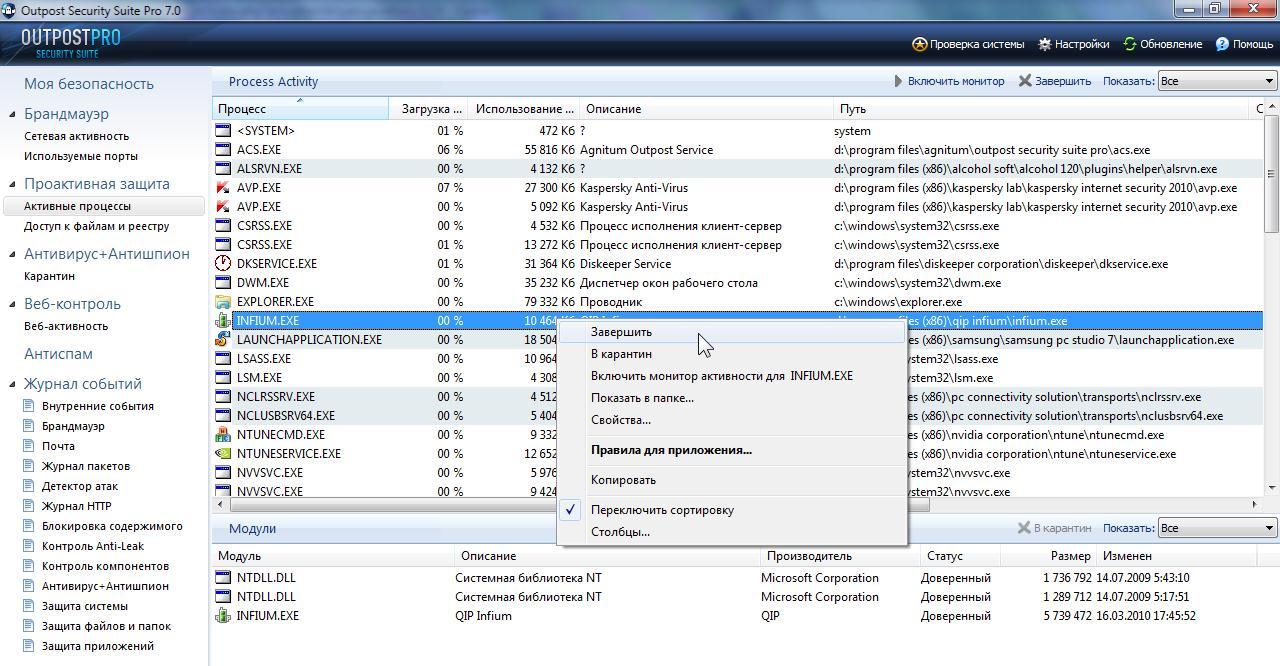
Task: Open Веб-активность in sidebar
Action: pos(66,326)
